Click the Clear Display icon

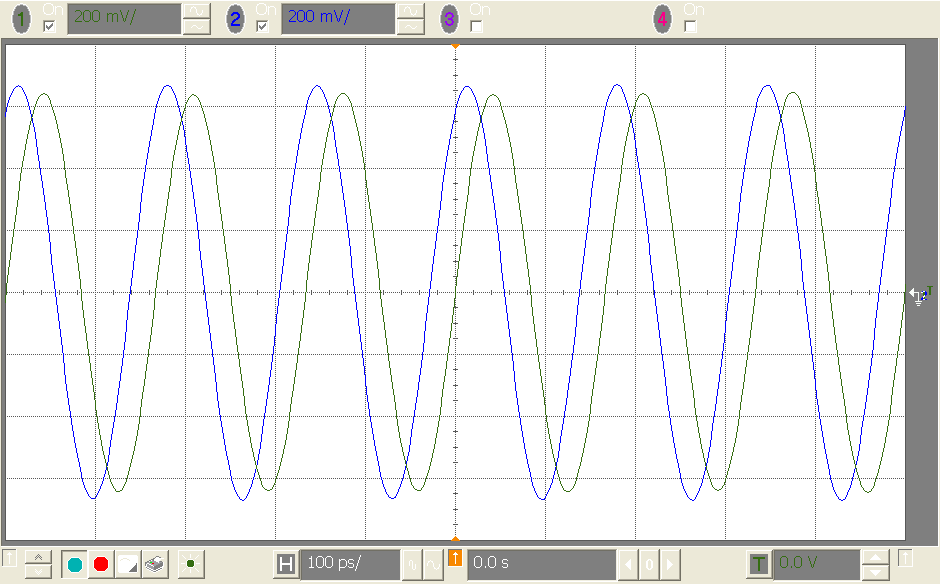127,564
